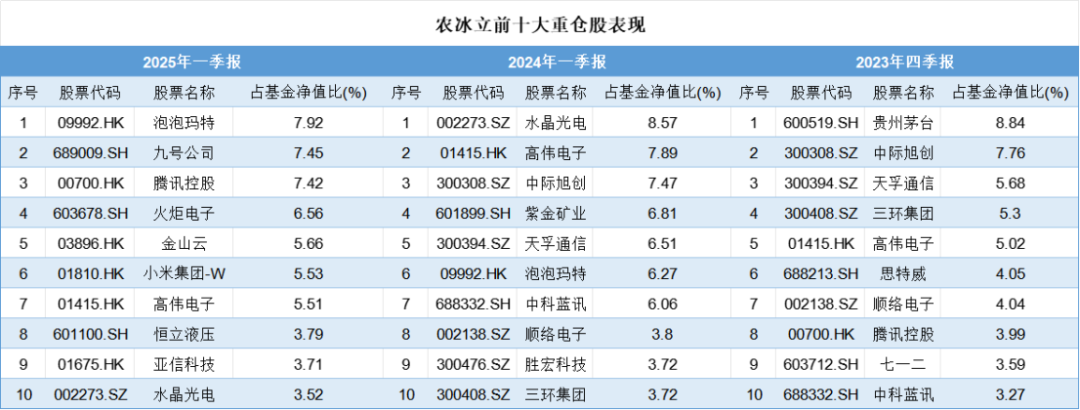Click stock code 600519.SH
The width and height of the screenshot is (1080, 410).
click(x=820, y=123)
